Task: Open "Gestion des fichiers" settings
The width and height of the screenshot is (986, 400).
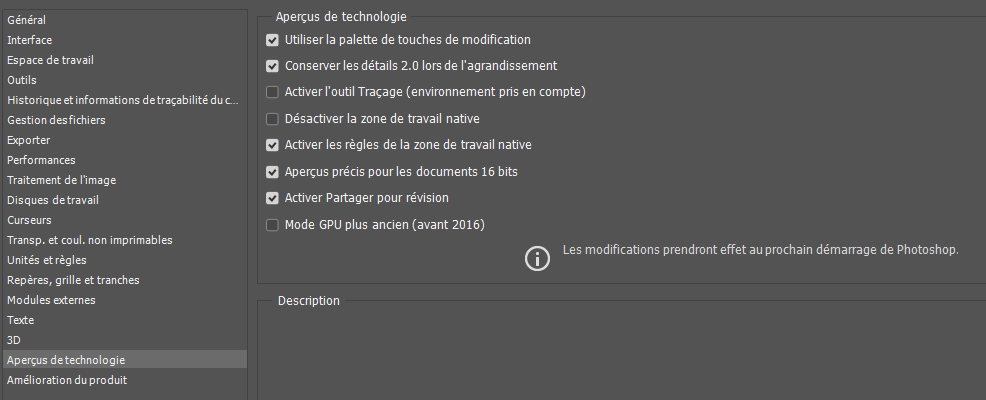Action: pyautogui.click(x=56, y=120)
